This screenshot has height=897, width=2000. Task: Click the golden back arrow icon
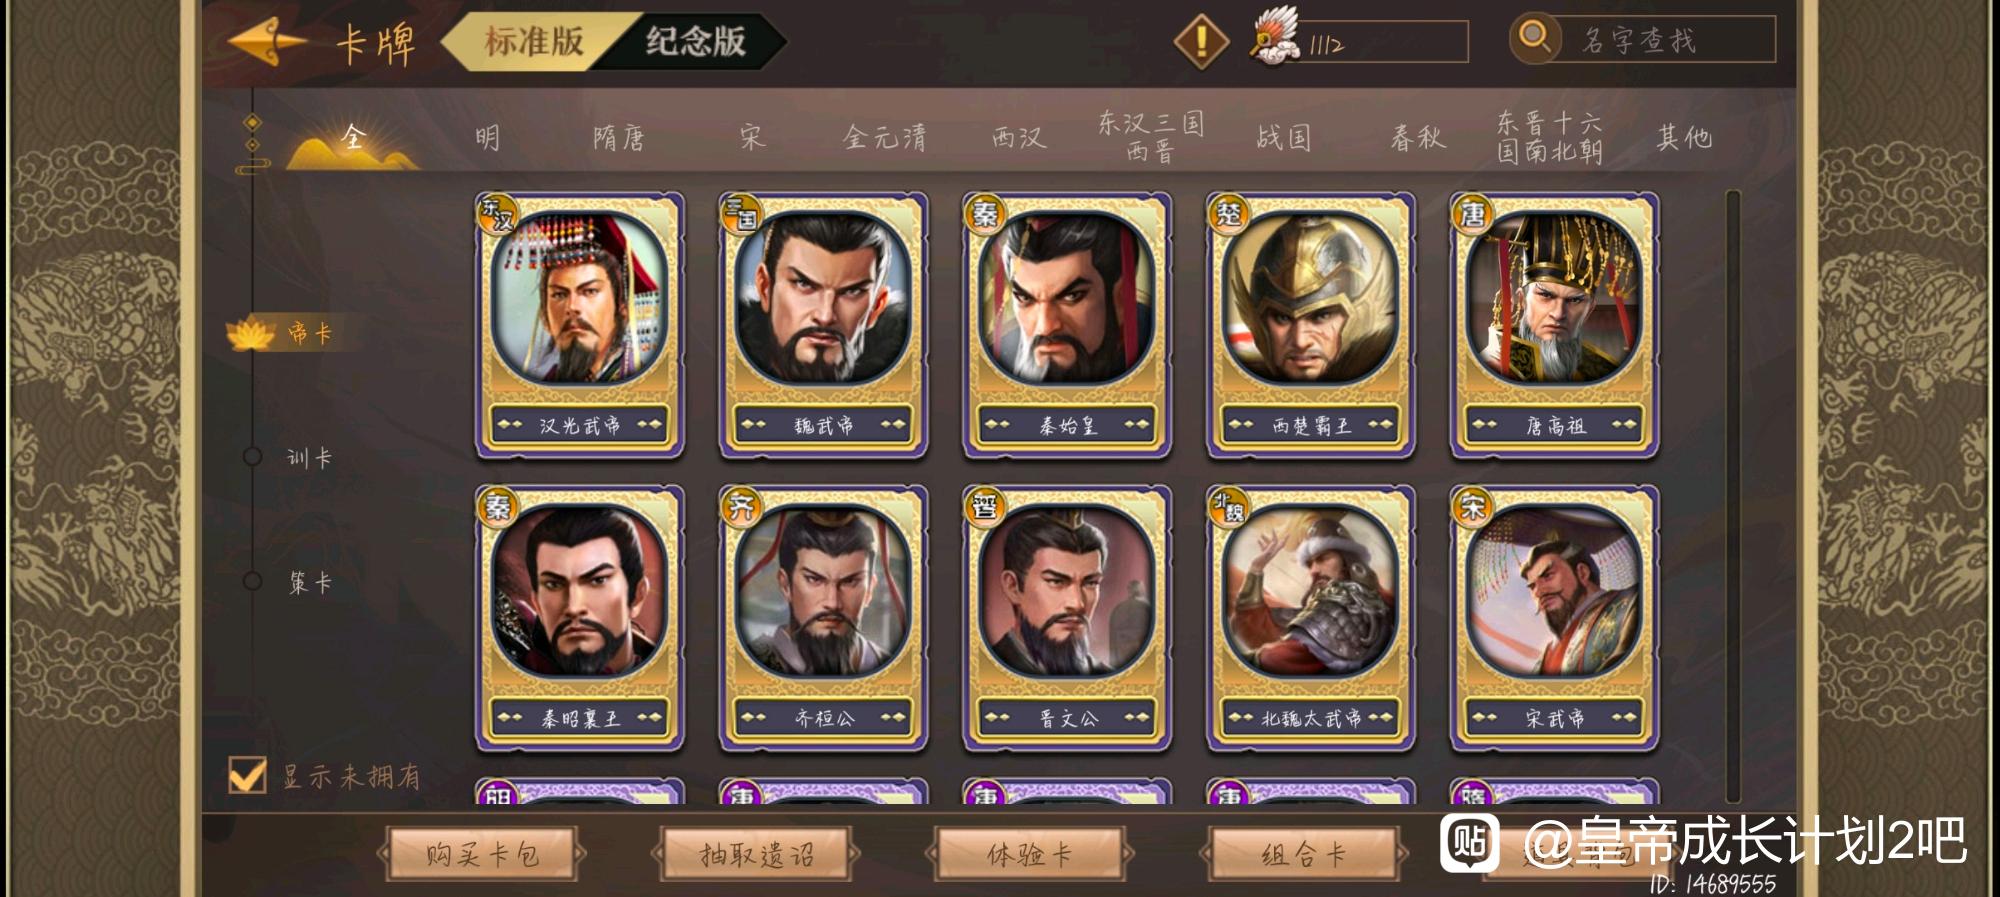(x=267, y=41)
